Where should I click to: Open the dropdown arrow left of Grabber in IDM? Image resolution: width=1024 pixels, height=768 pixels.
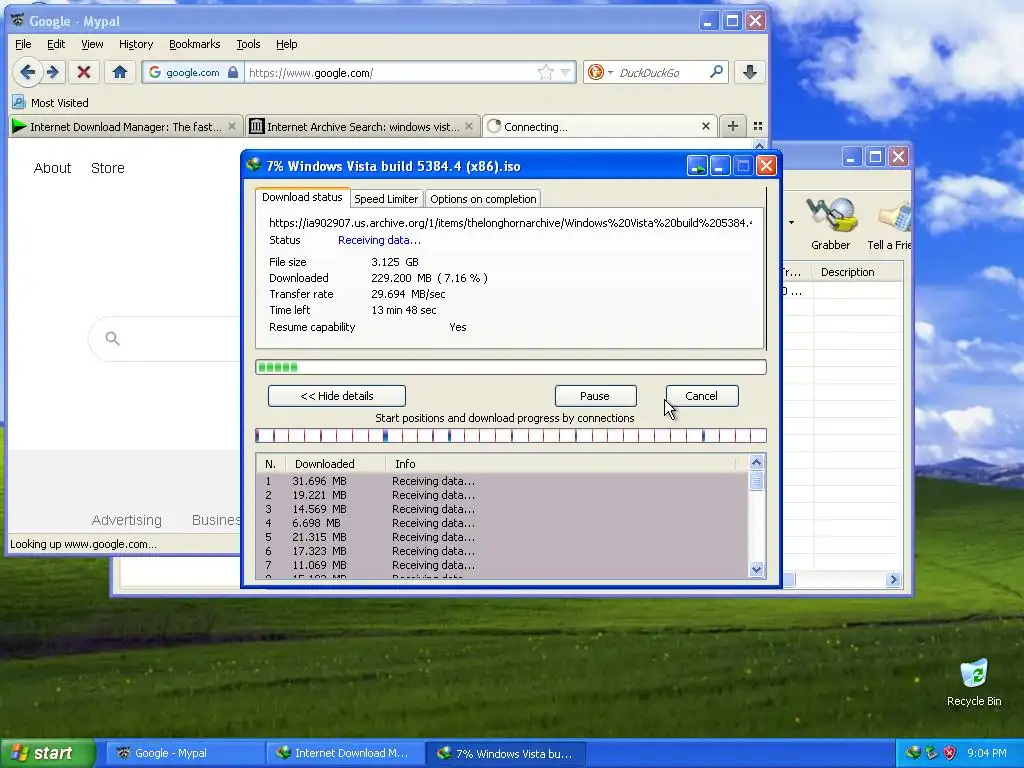792,223
